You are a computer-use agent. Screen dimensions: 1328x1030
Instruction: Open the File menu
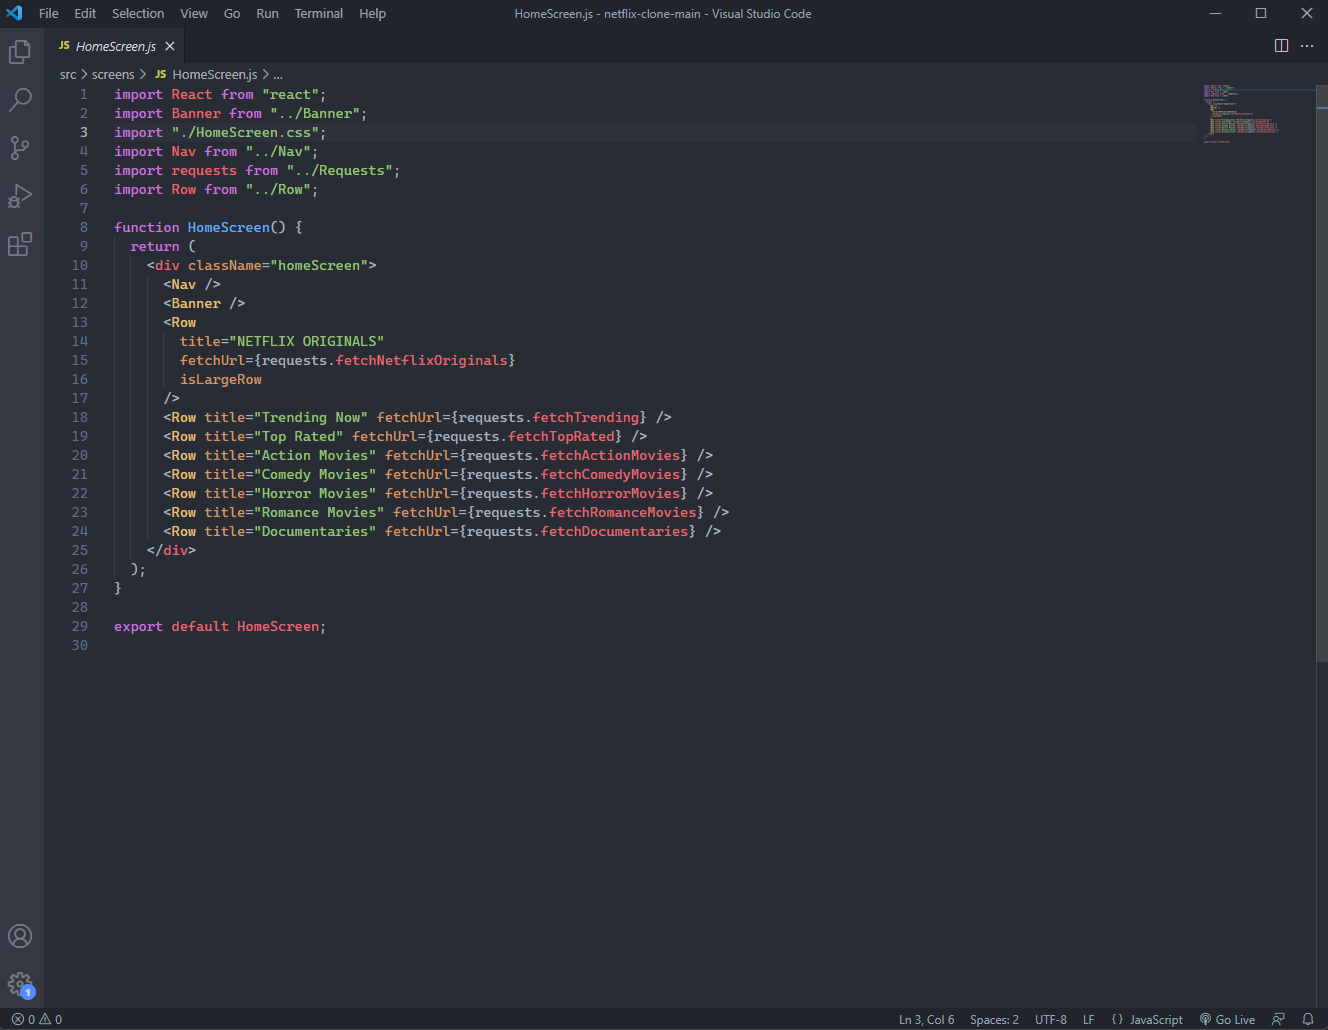click(x=49, y=13)
